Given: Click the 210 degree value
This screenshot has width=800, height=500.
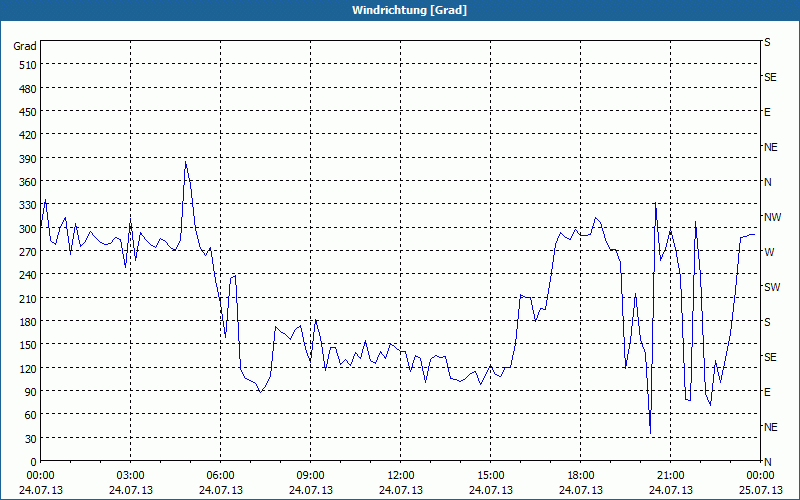Looking at the screenshot, I should click(28, 298).
